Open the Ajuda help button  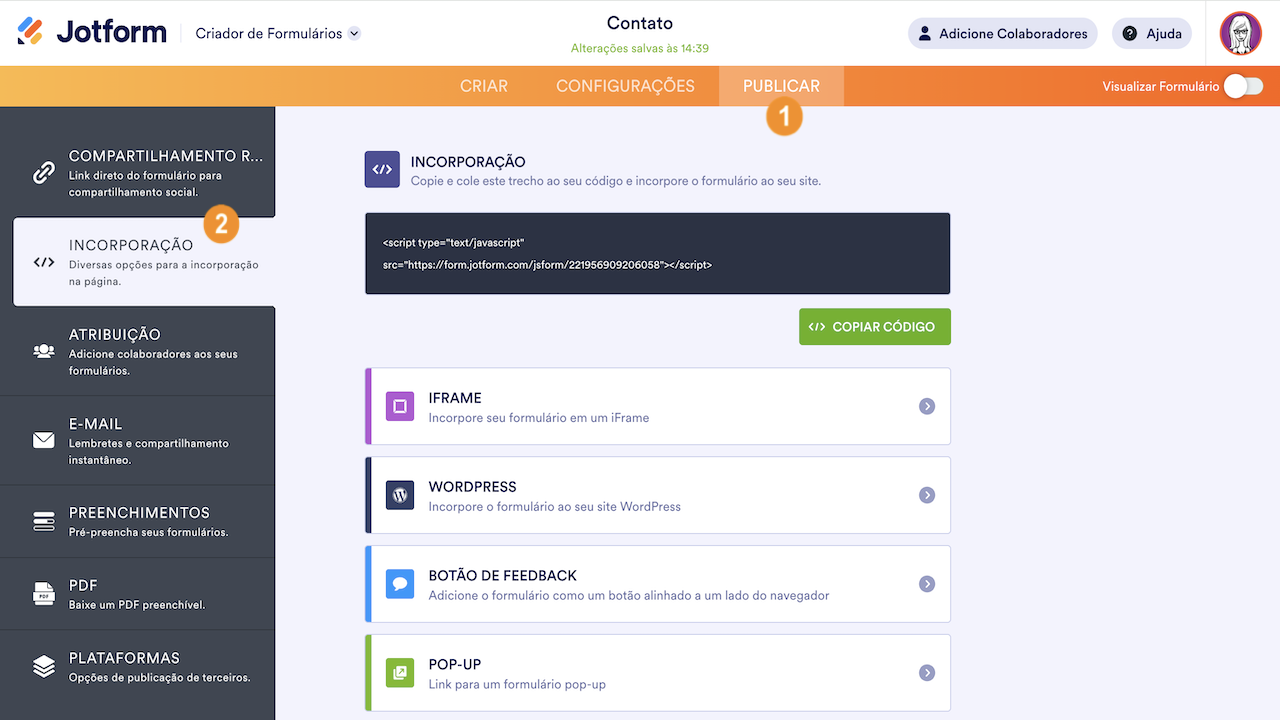click(1152, 33)
